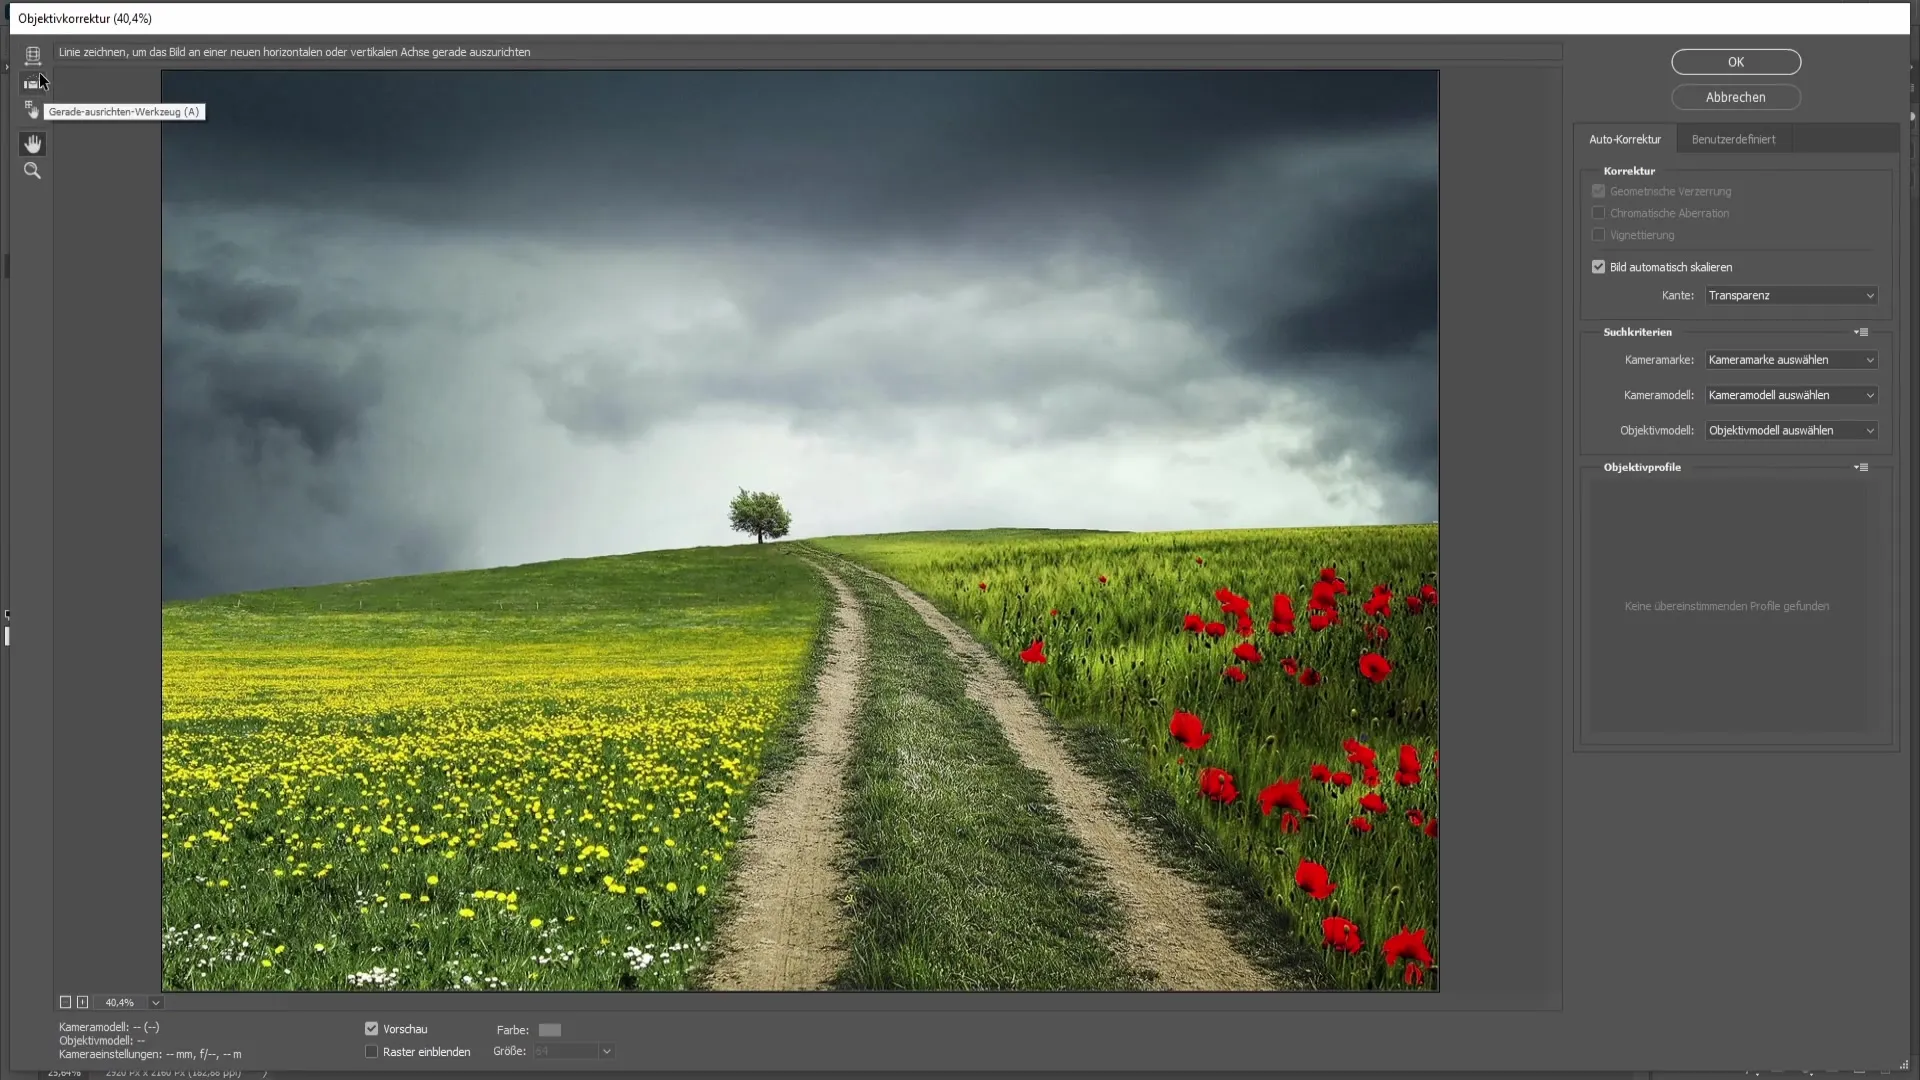This screenshot has width=1920, height=1080.
Task: Enable Raster einblenden checkbox
Action: 371,1052
